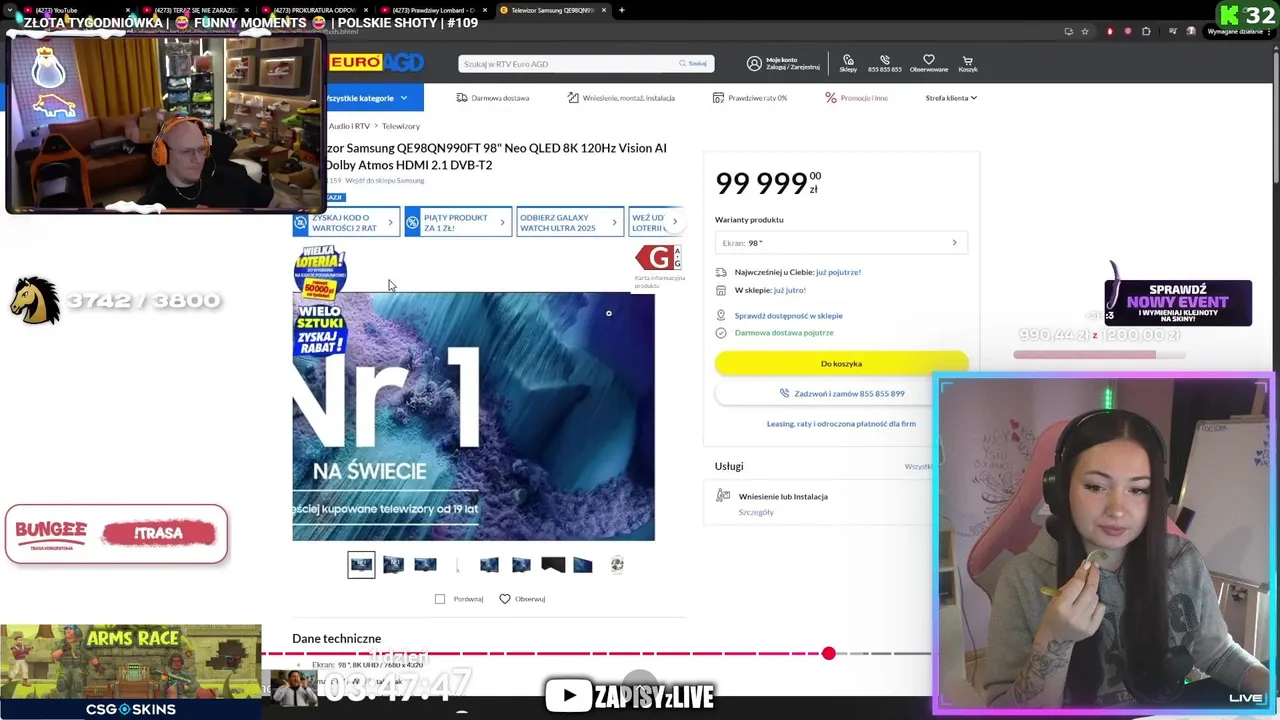Add TV to cart with Do koszyka

[x=841, y=364]
